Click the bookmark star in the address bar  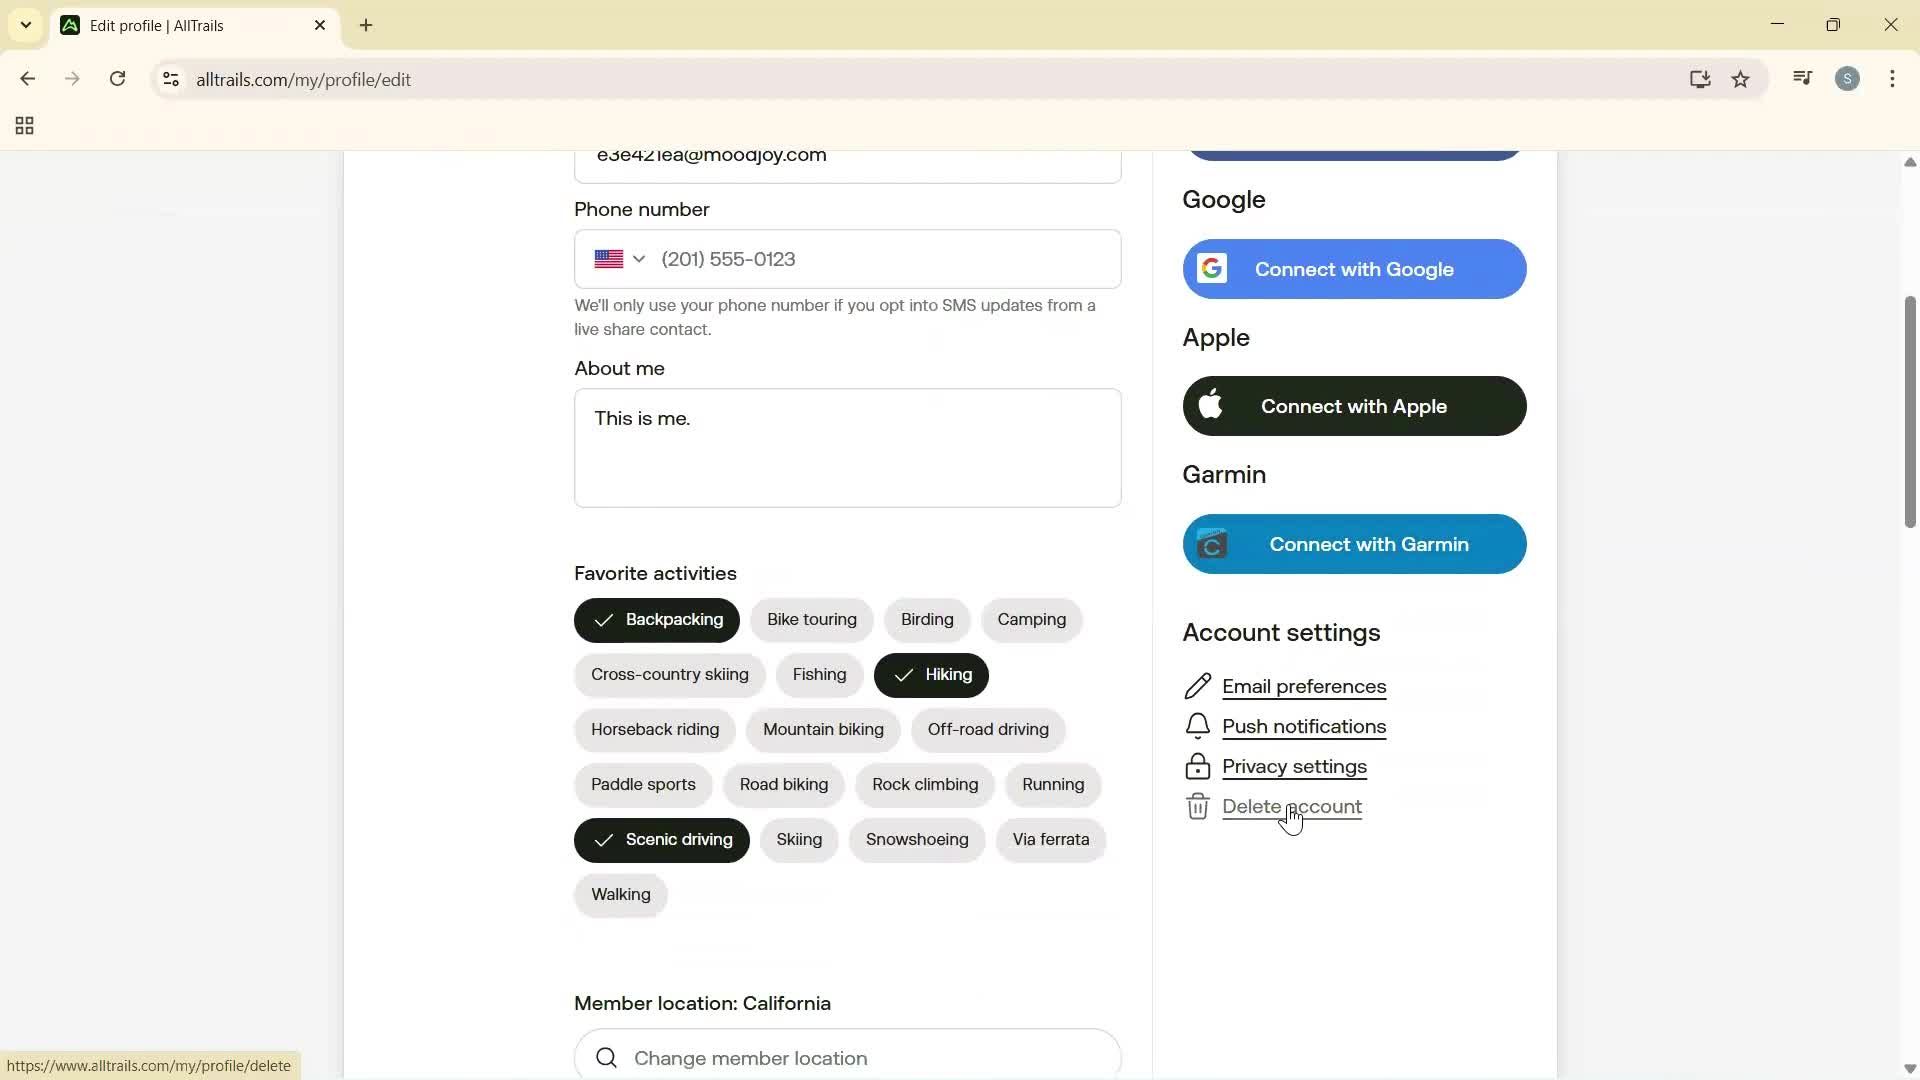(1741, 79)
